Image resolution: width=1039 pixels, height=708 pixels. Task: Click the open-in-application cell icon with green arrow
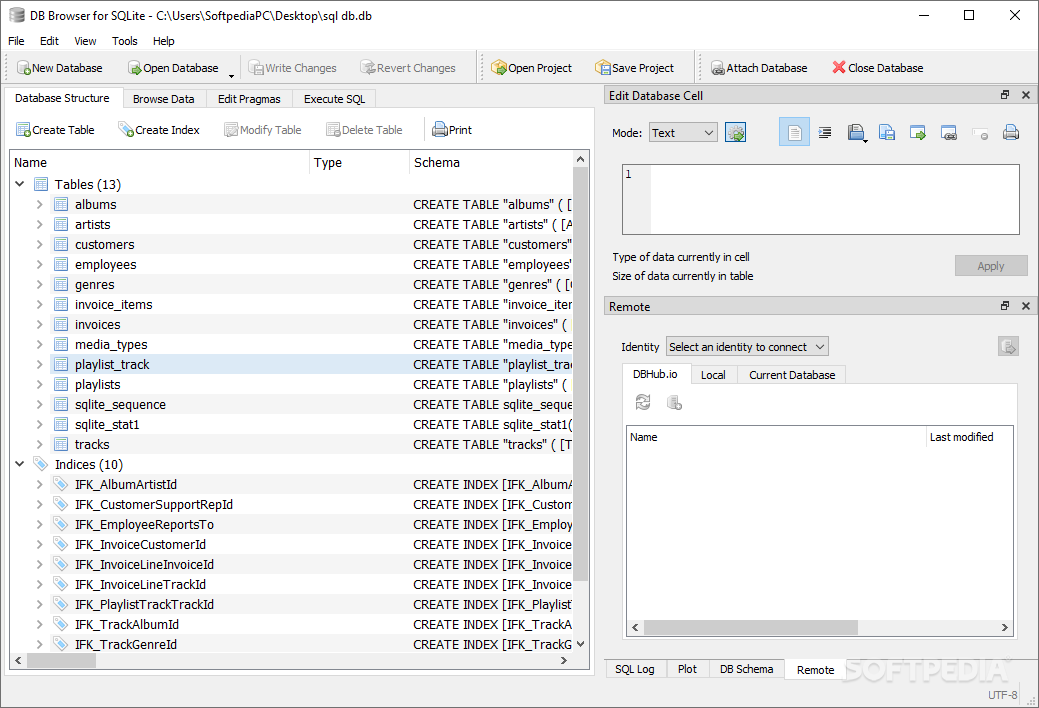(x=918, y=133)
